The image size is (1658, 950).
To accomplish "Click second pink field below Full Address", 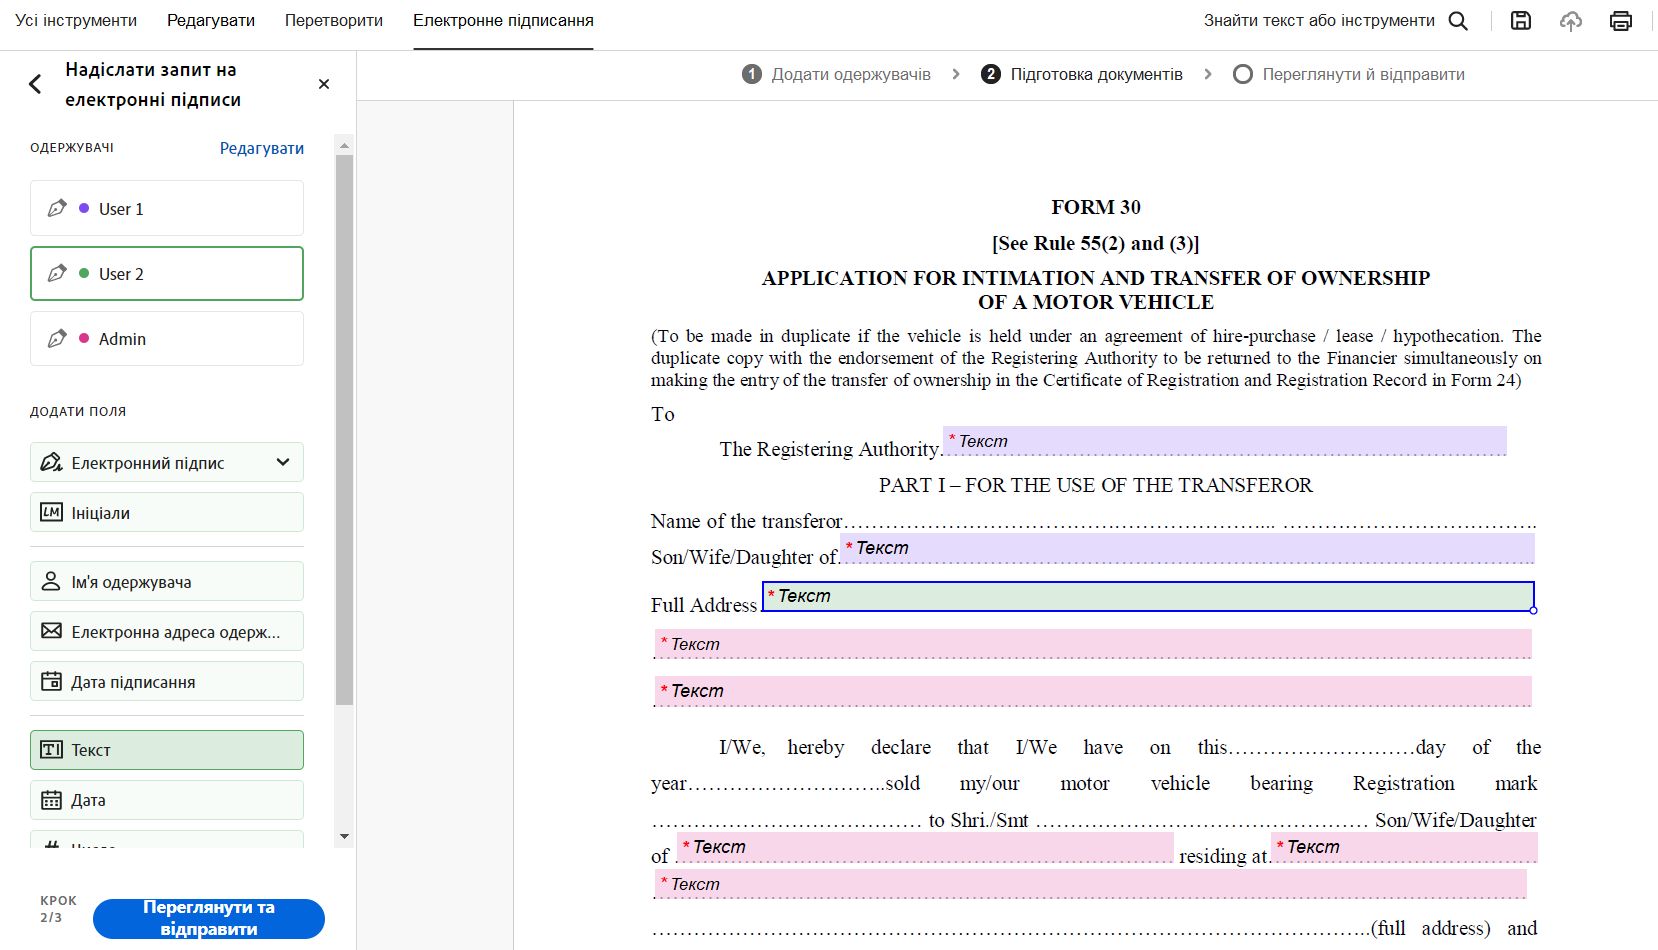I will [1093, 691].
